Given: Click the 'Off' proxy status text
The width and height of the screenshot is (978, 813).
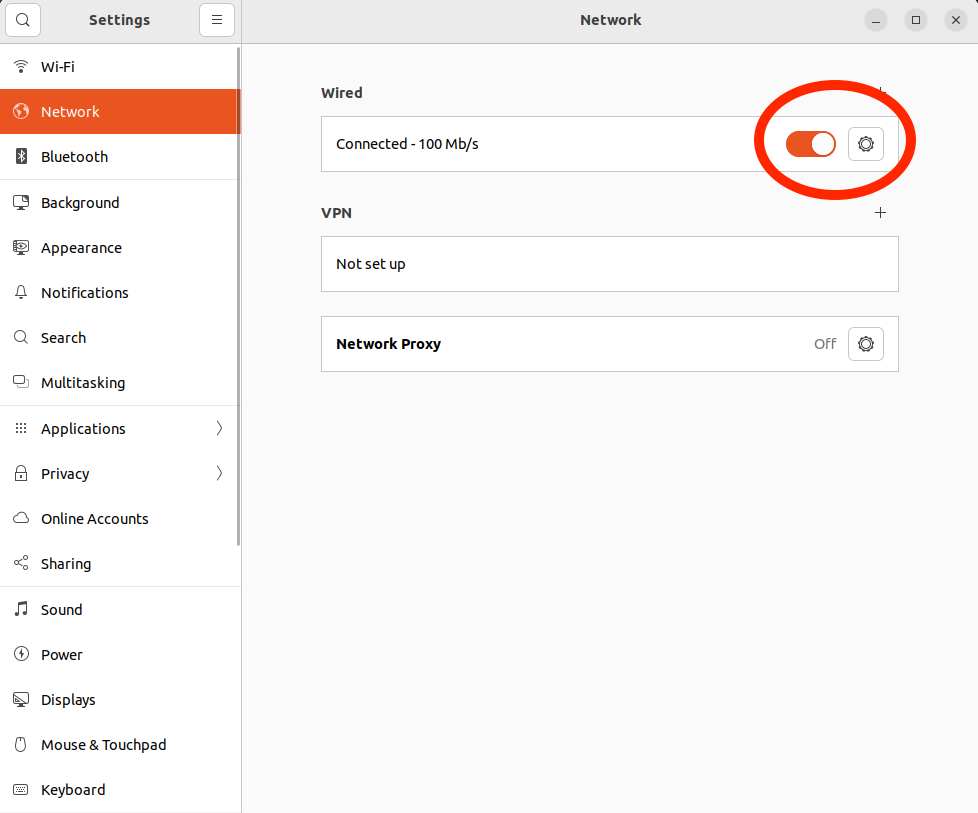Looking at the screenshot, I should 825,344.
